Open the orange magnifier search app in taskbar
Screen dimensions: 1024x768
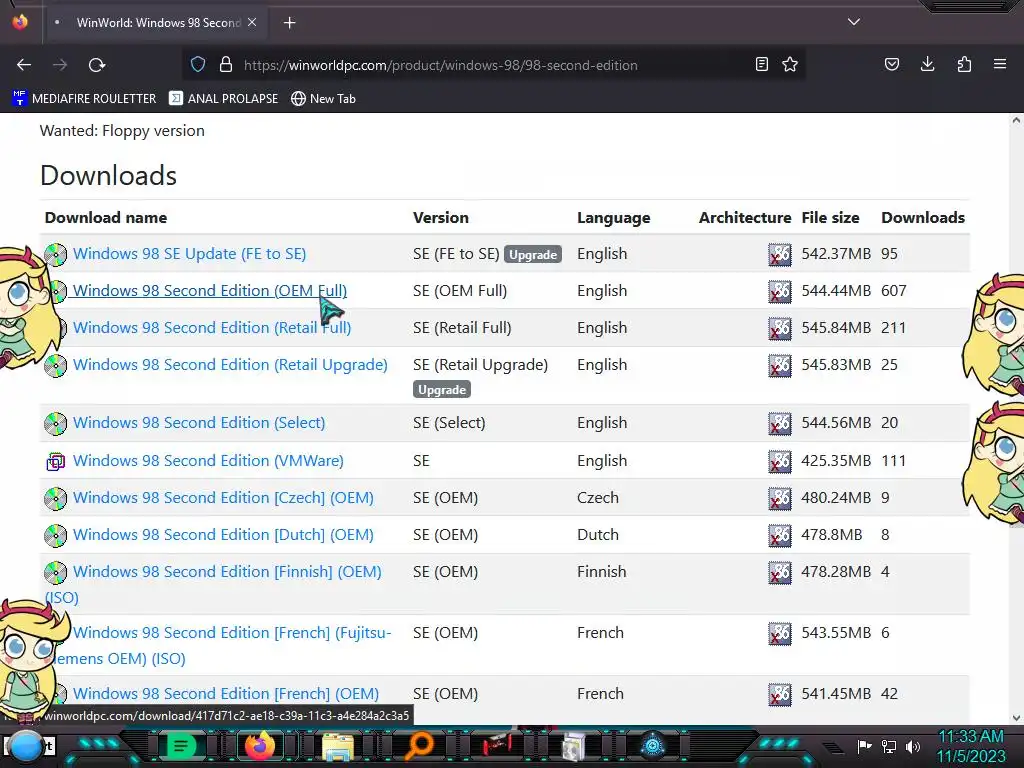(417, 746)
